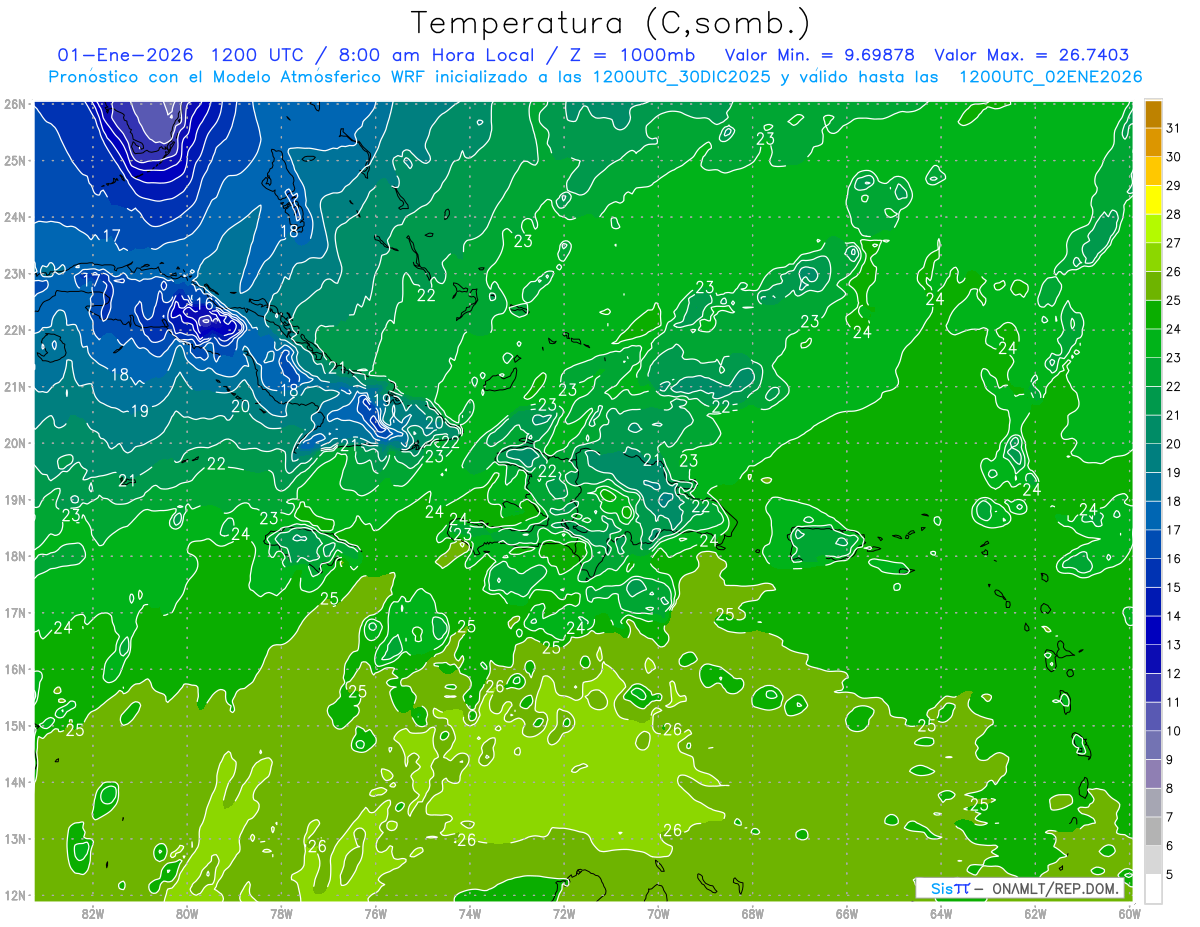Click the longitude axis label '78W'

click(281, 913)
